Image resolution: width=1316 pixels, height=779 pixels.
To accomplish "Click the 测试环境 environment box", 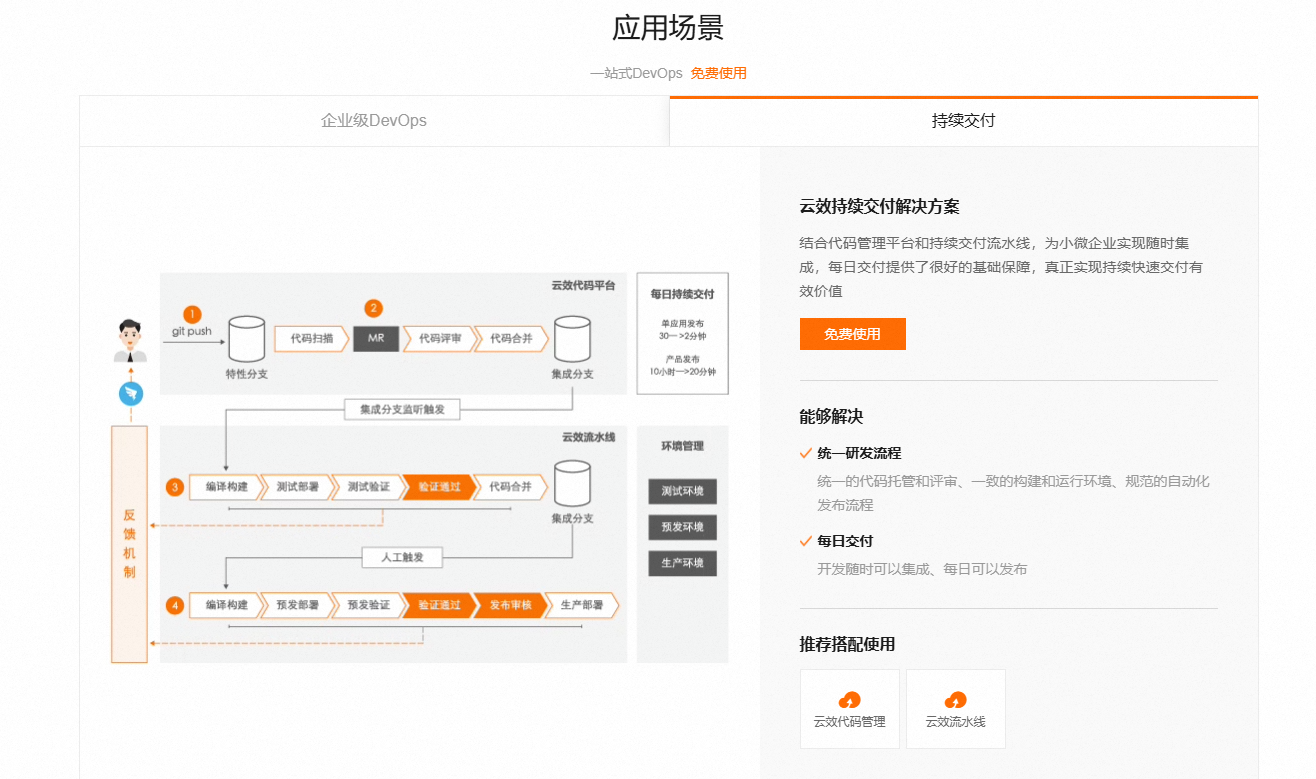I will (682, 492).
